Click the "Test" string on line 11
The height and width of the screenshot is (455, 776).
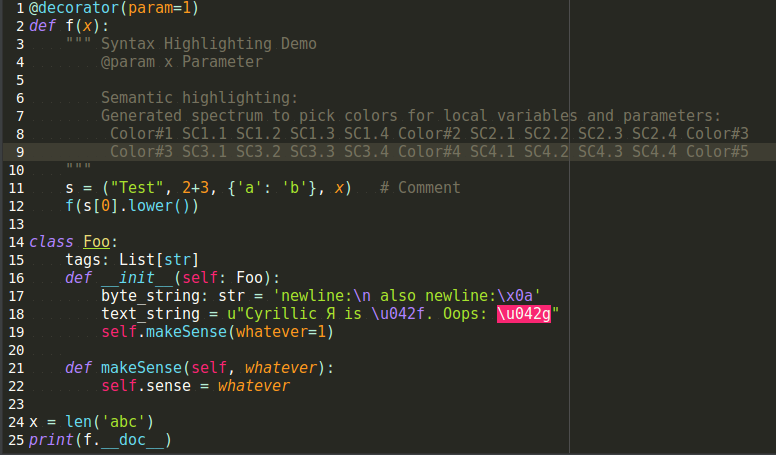[x=137, y=188]
